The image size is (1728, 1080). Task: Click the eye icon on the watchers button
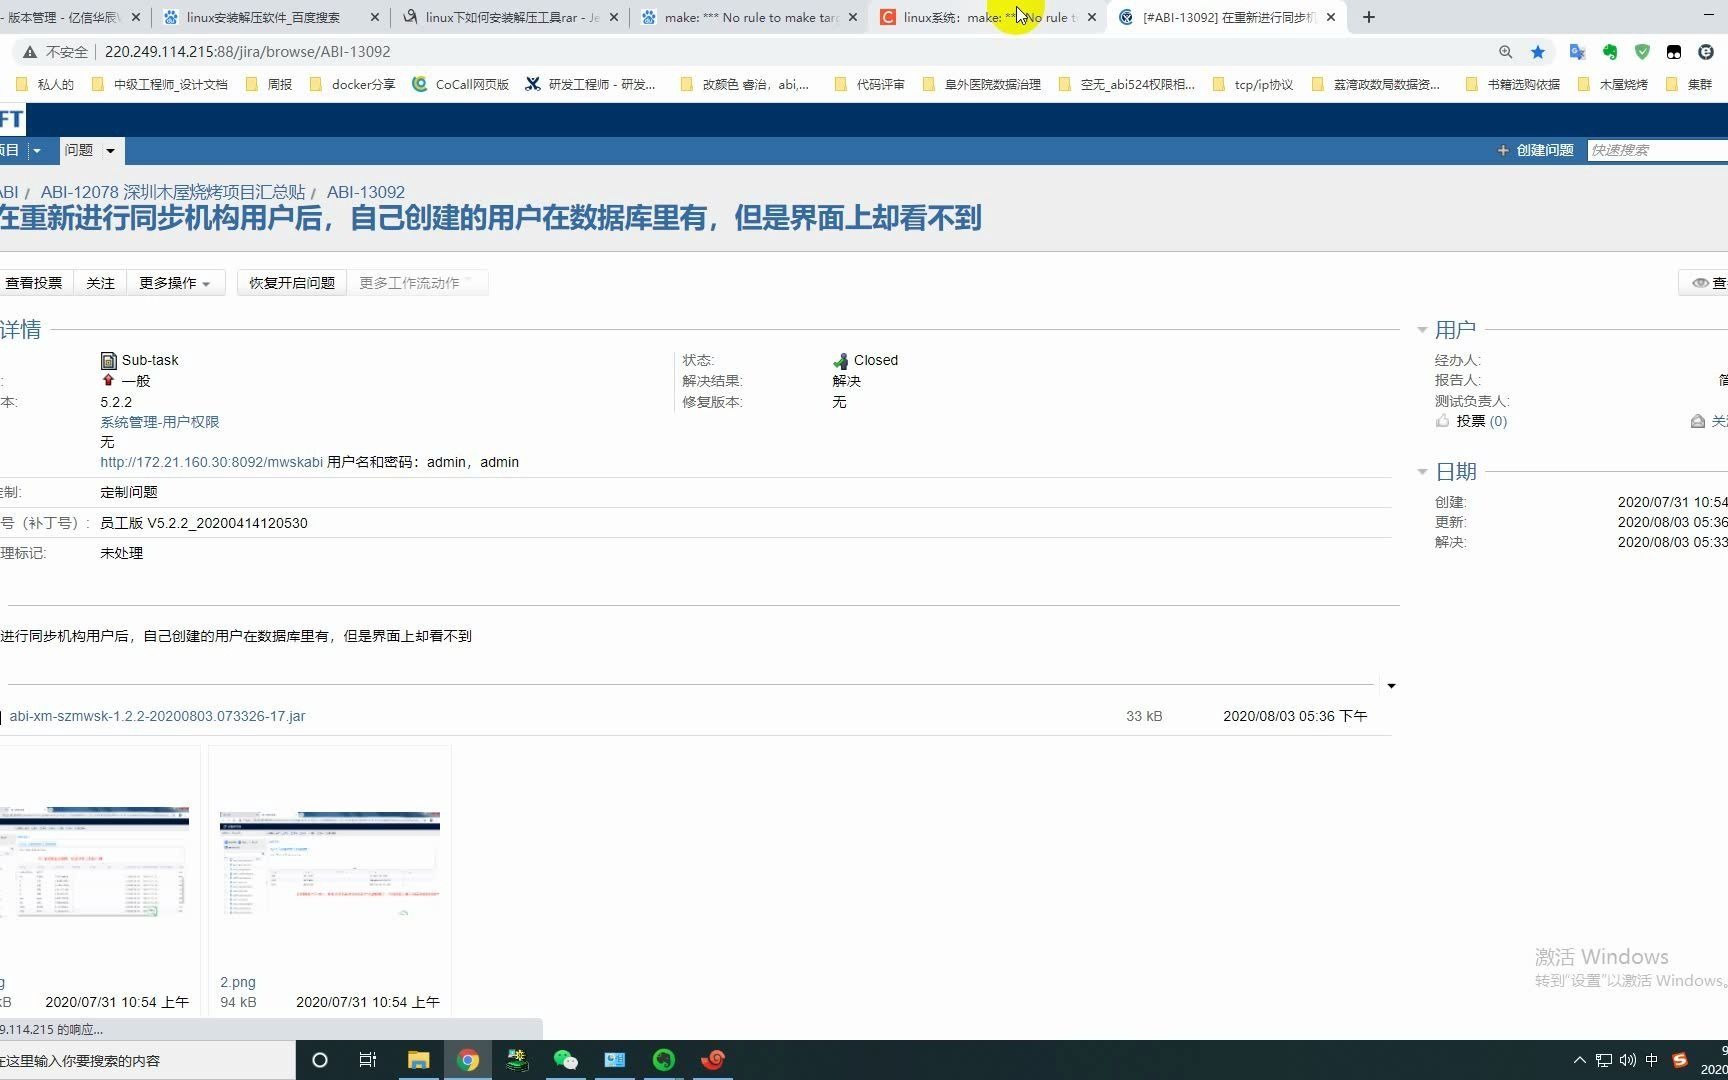coord(1700,283)
